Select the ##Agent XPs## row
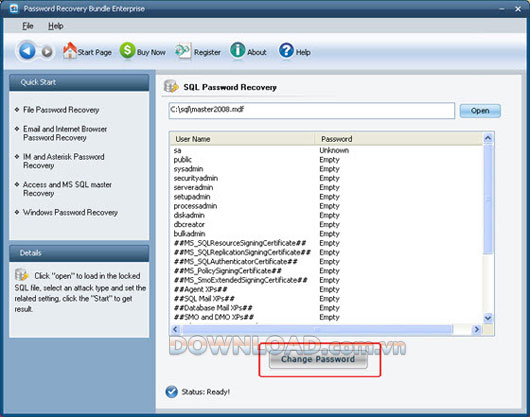Image resolution: width=530 pixels, height=417 pixels. [x=326, y=289]
